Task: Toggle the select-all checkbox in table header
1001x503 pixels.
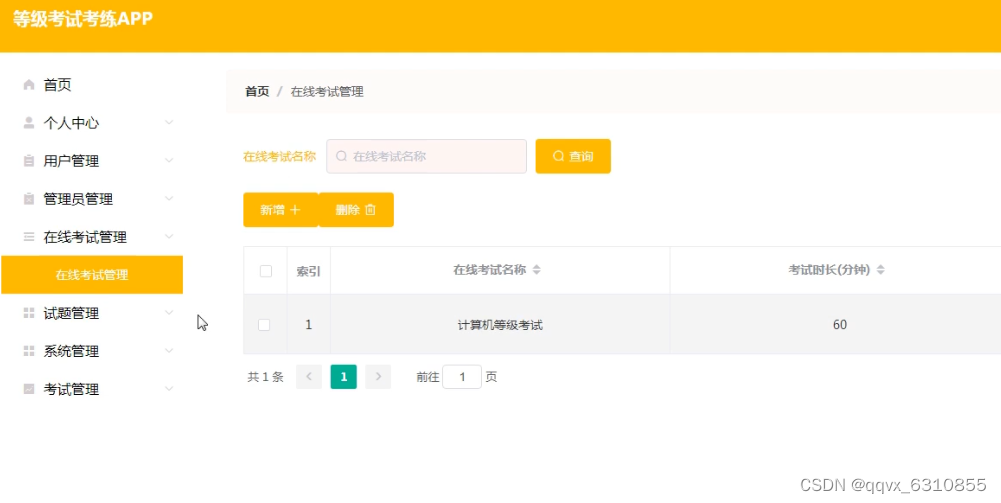Action: coord(266,271)
